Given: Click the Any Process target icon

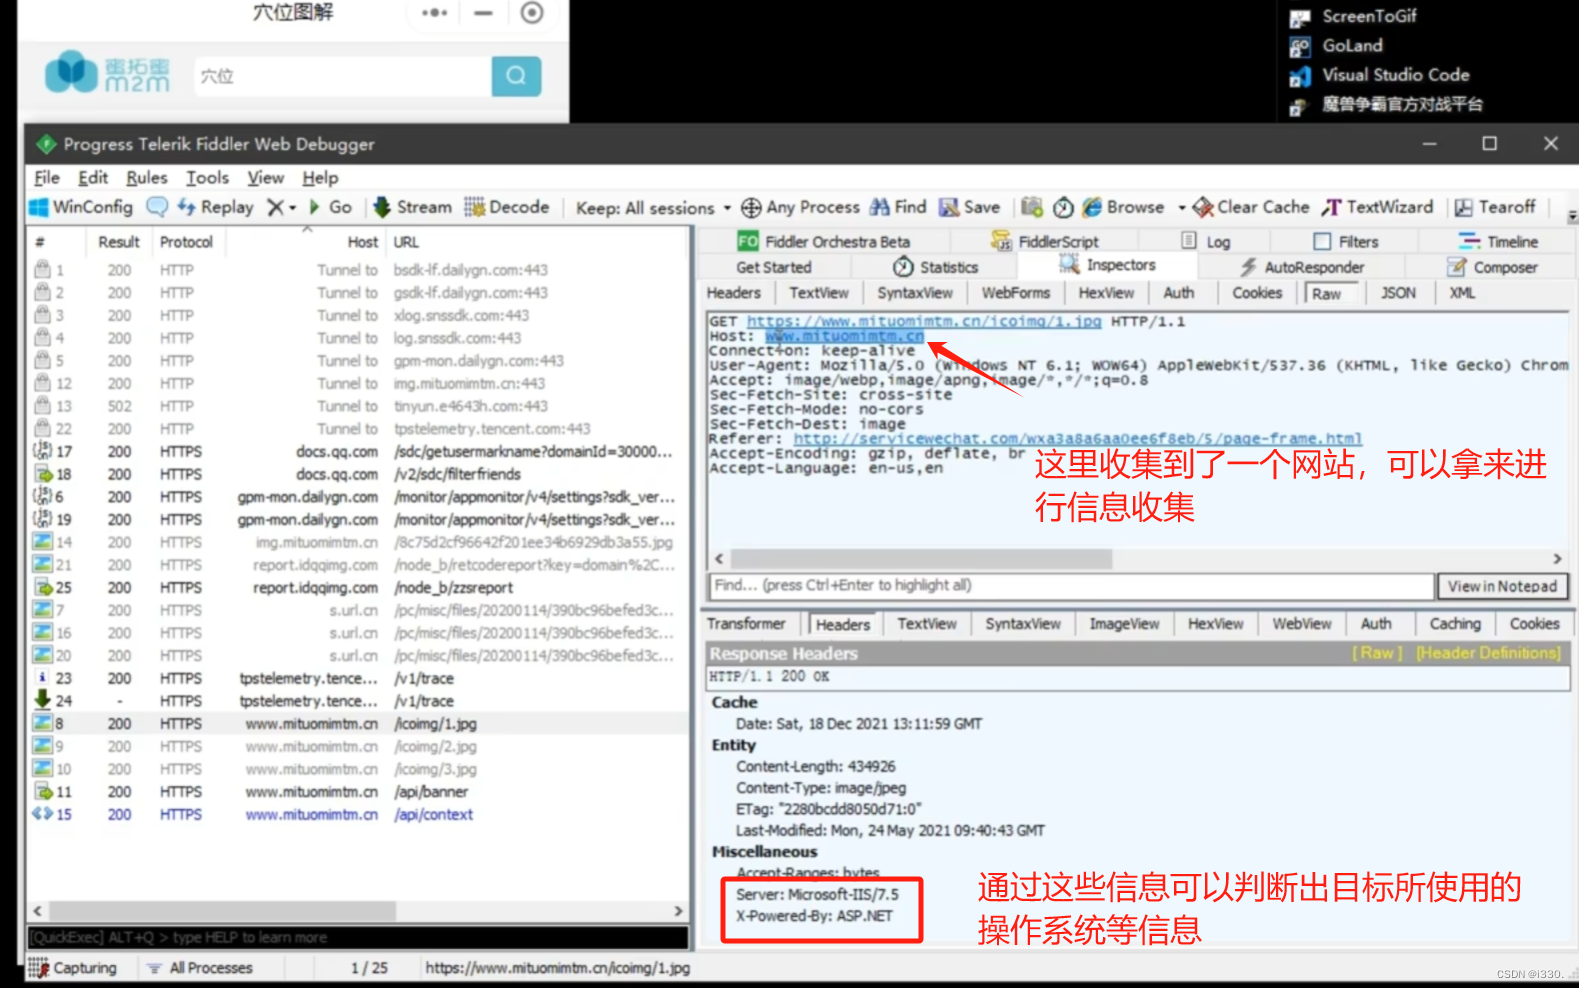Looking at the screenshot, I should [750, 207].
